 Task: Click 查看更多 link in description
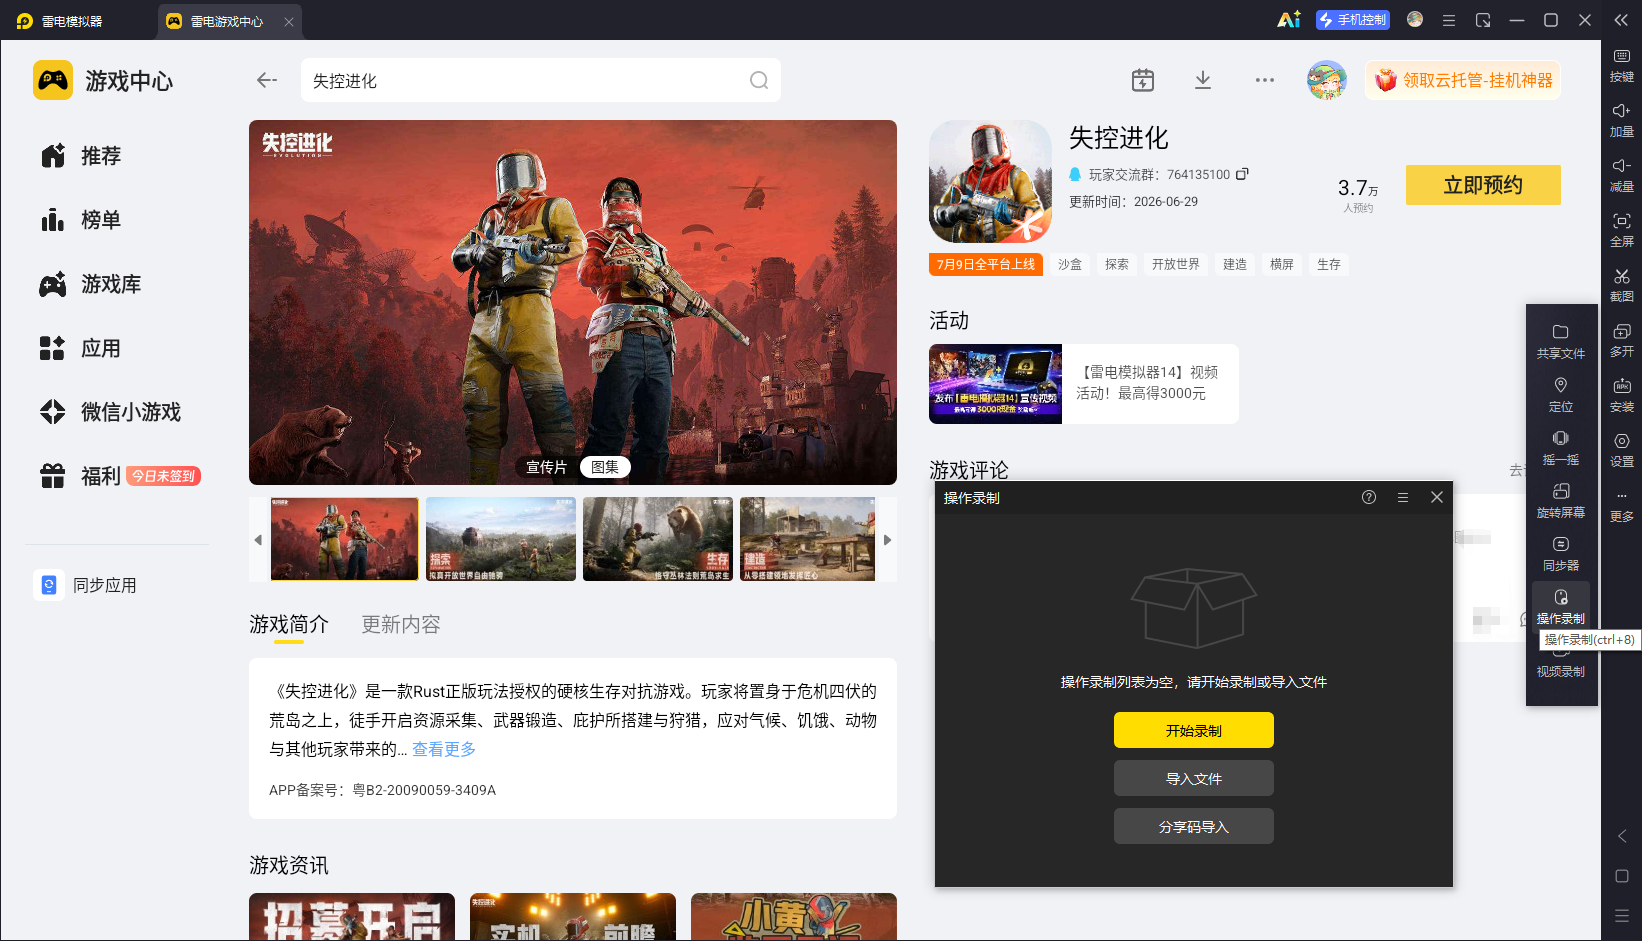click(x=444, y=749)
